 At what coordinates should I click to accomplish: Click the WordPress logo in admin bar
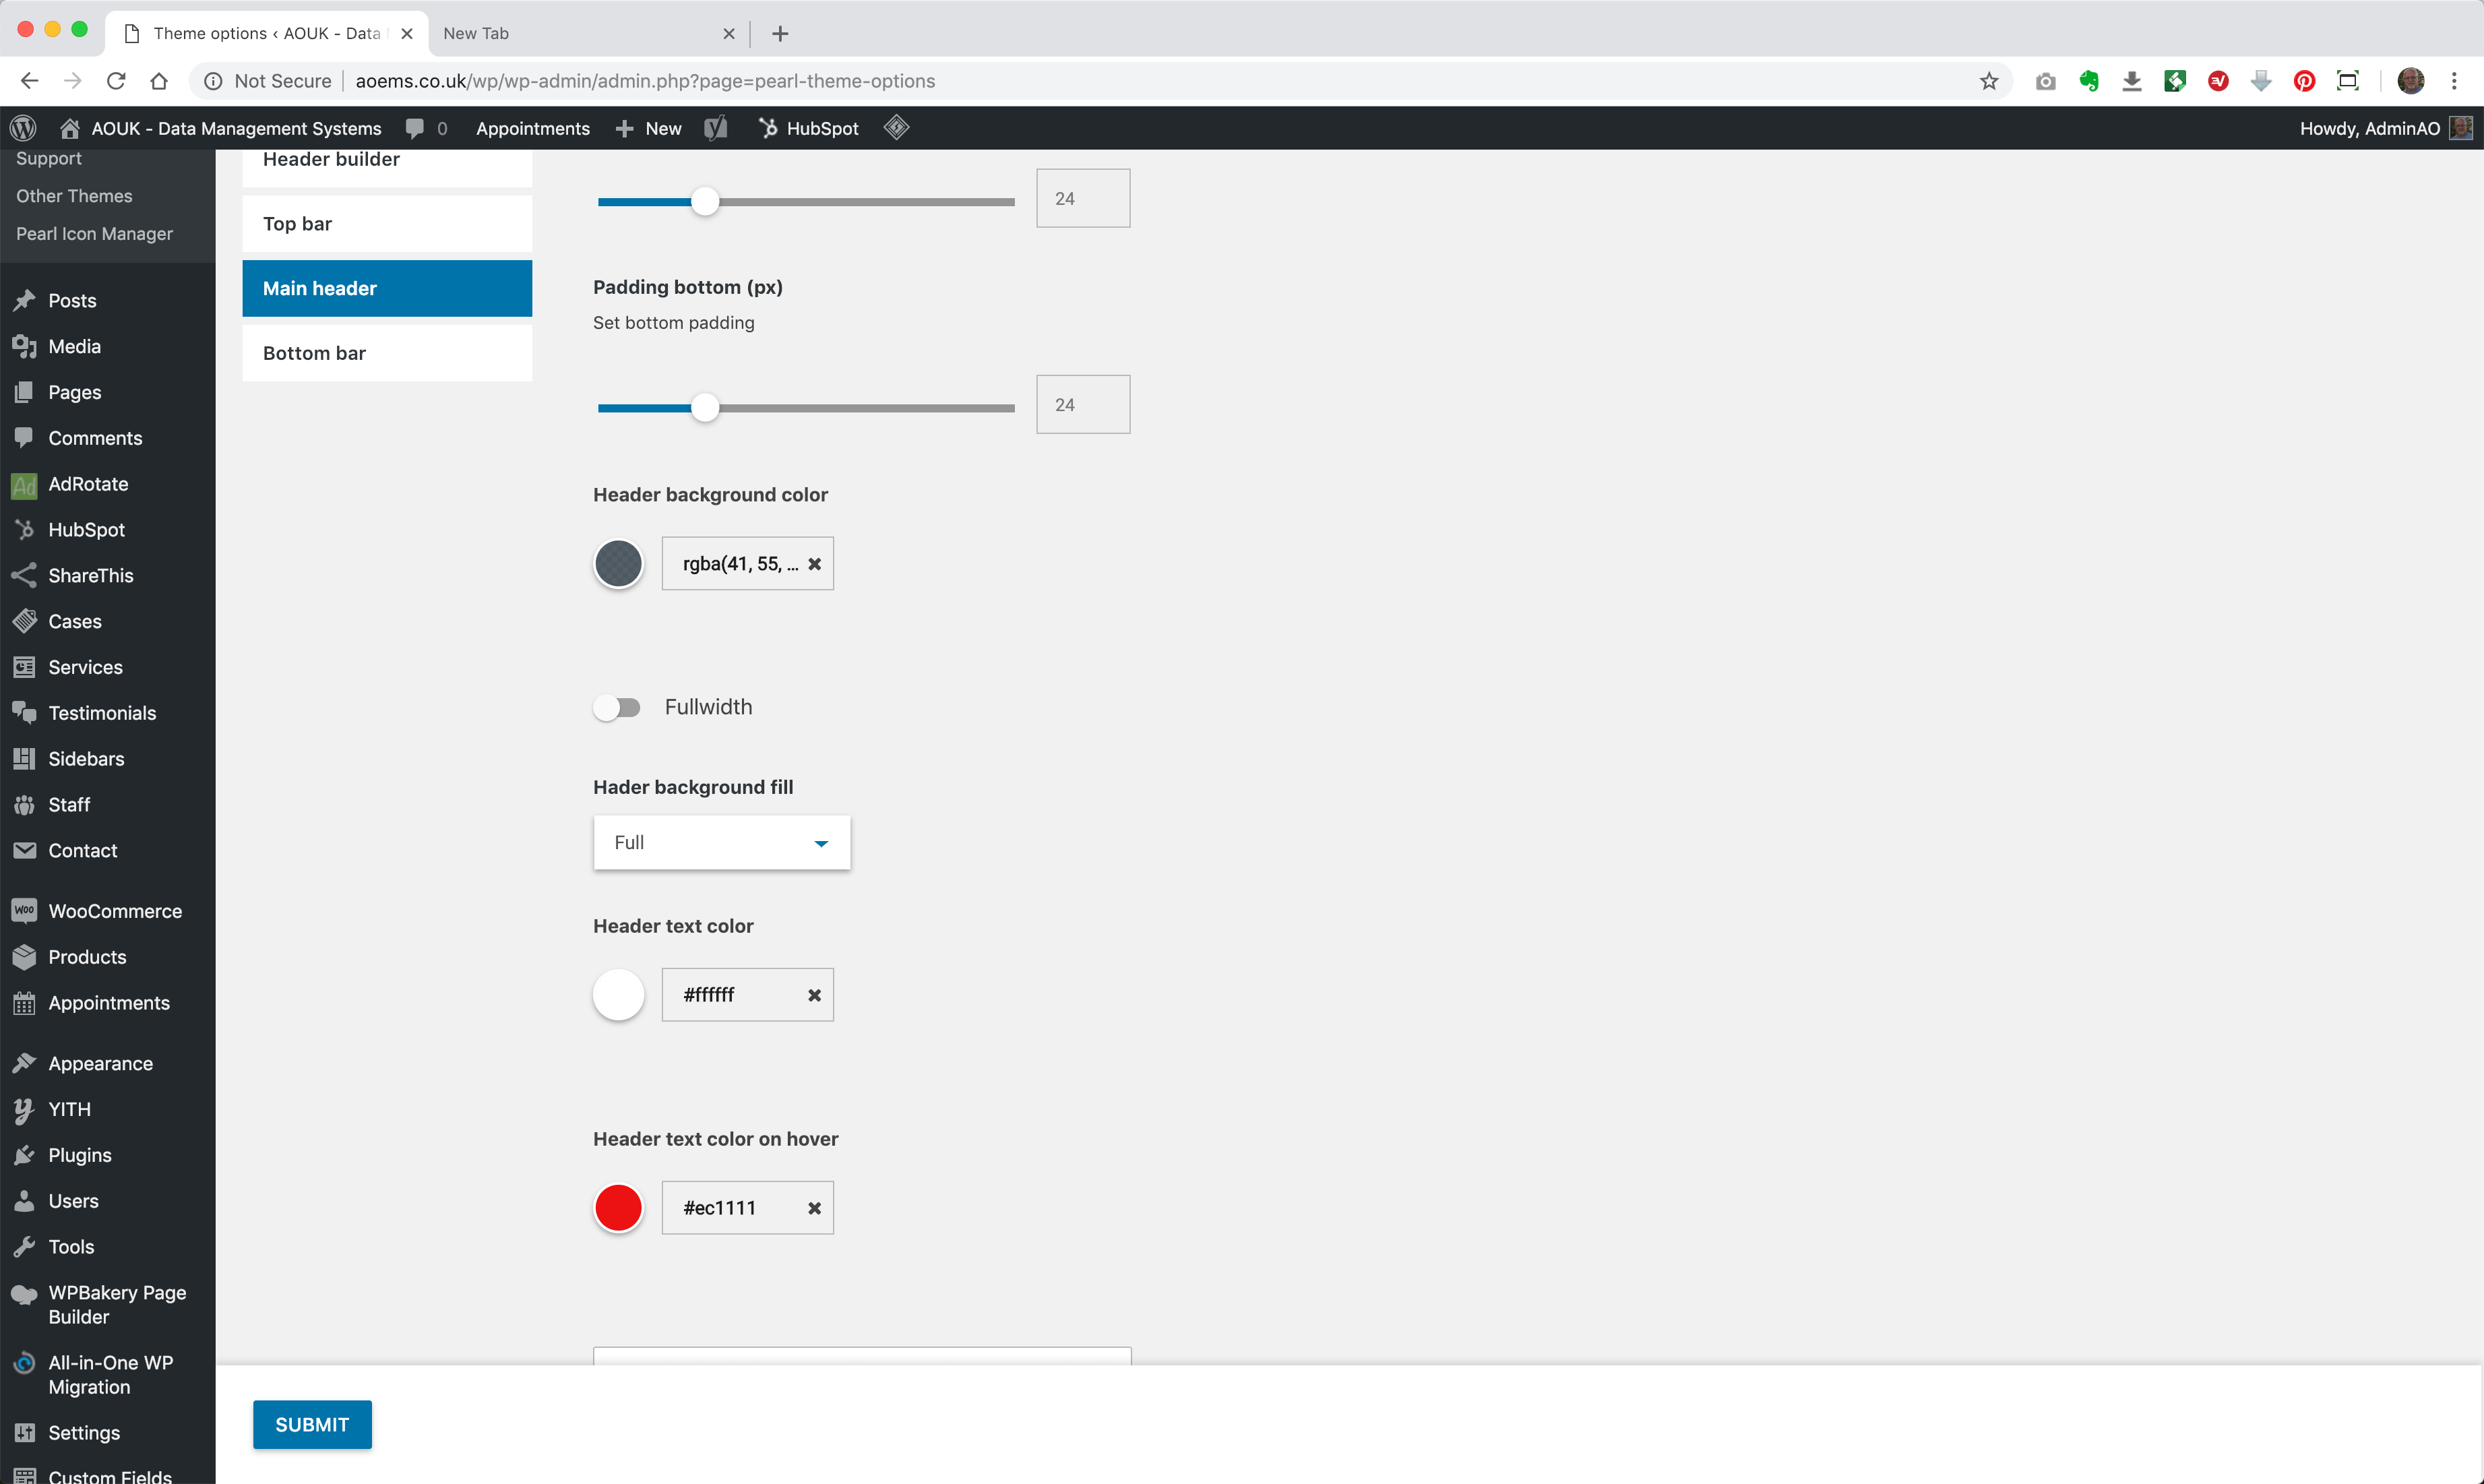(x=24, y=128)
